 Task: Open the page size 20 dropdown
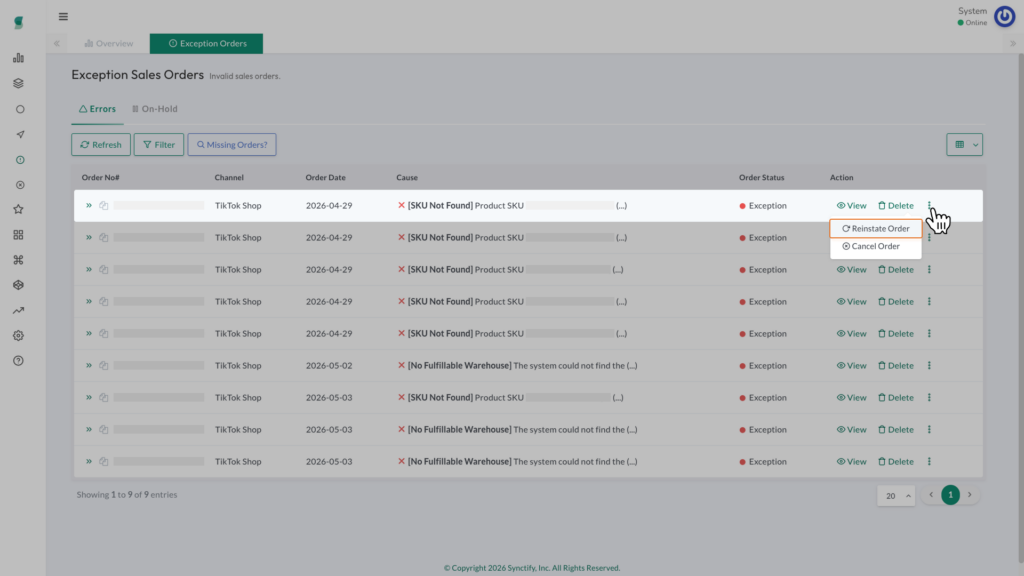coord(896,496)
